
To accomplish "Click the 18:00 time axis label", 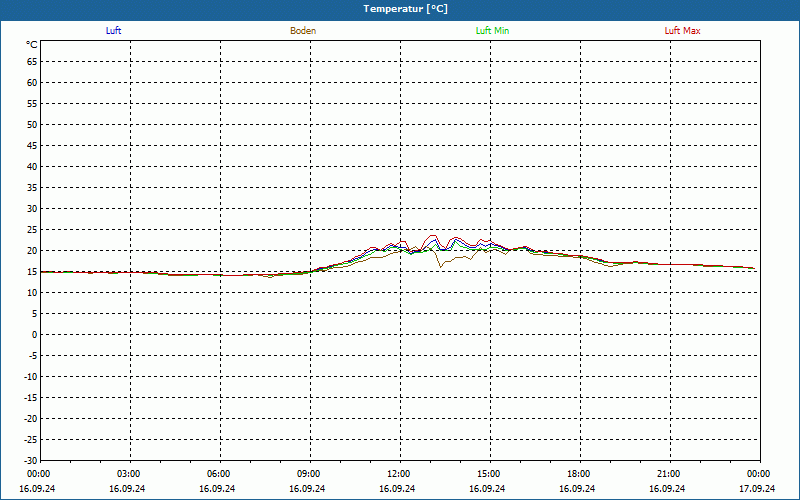I will [x=579, y=474].
